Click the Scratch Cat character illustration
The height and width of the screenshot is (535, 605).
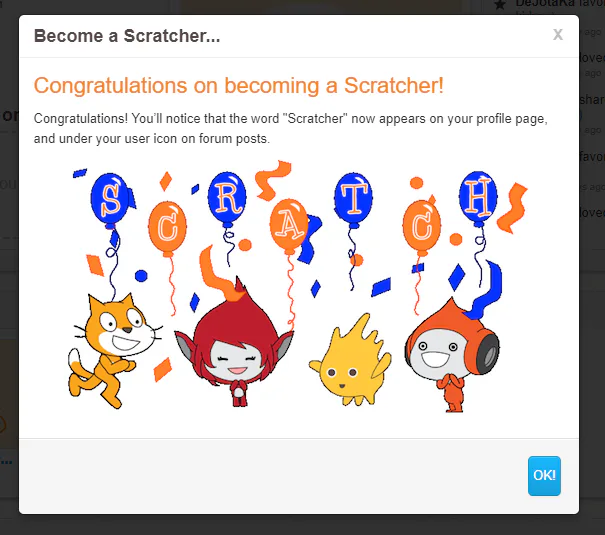(114, 350)
